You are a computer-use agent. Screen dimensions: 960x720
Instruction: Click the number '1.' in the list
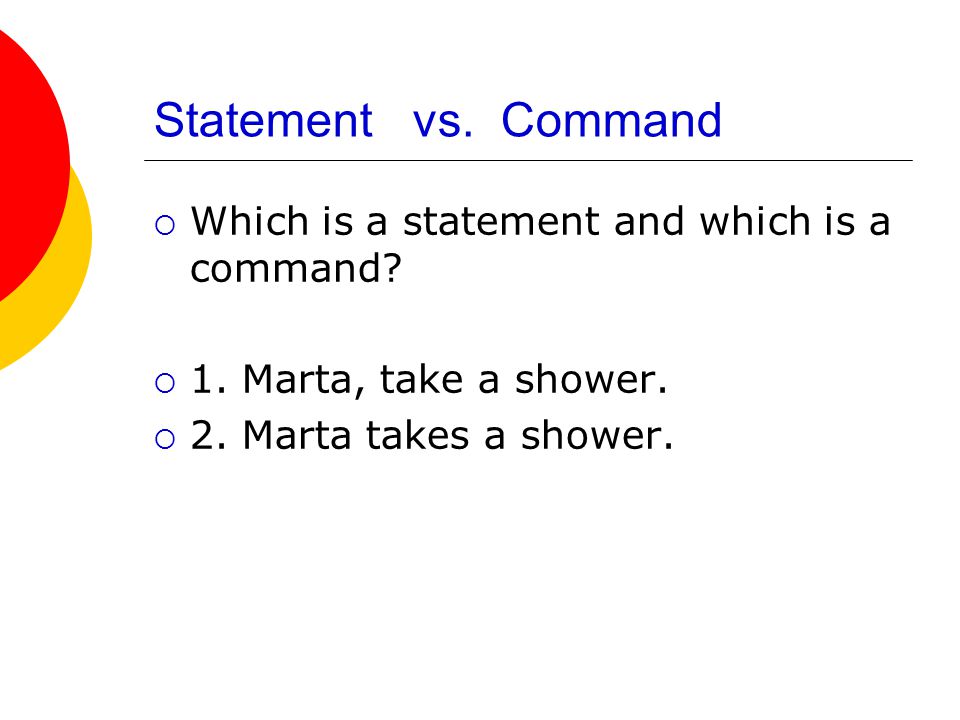pos(209,380)
